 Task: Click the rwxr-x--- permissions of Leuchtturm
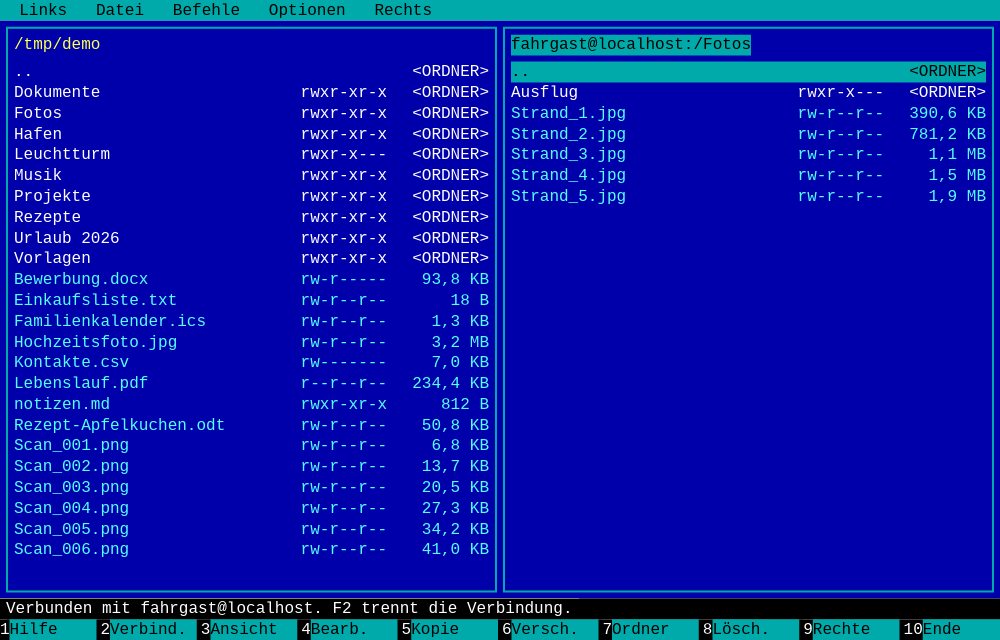point(344,154)
